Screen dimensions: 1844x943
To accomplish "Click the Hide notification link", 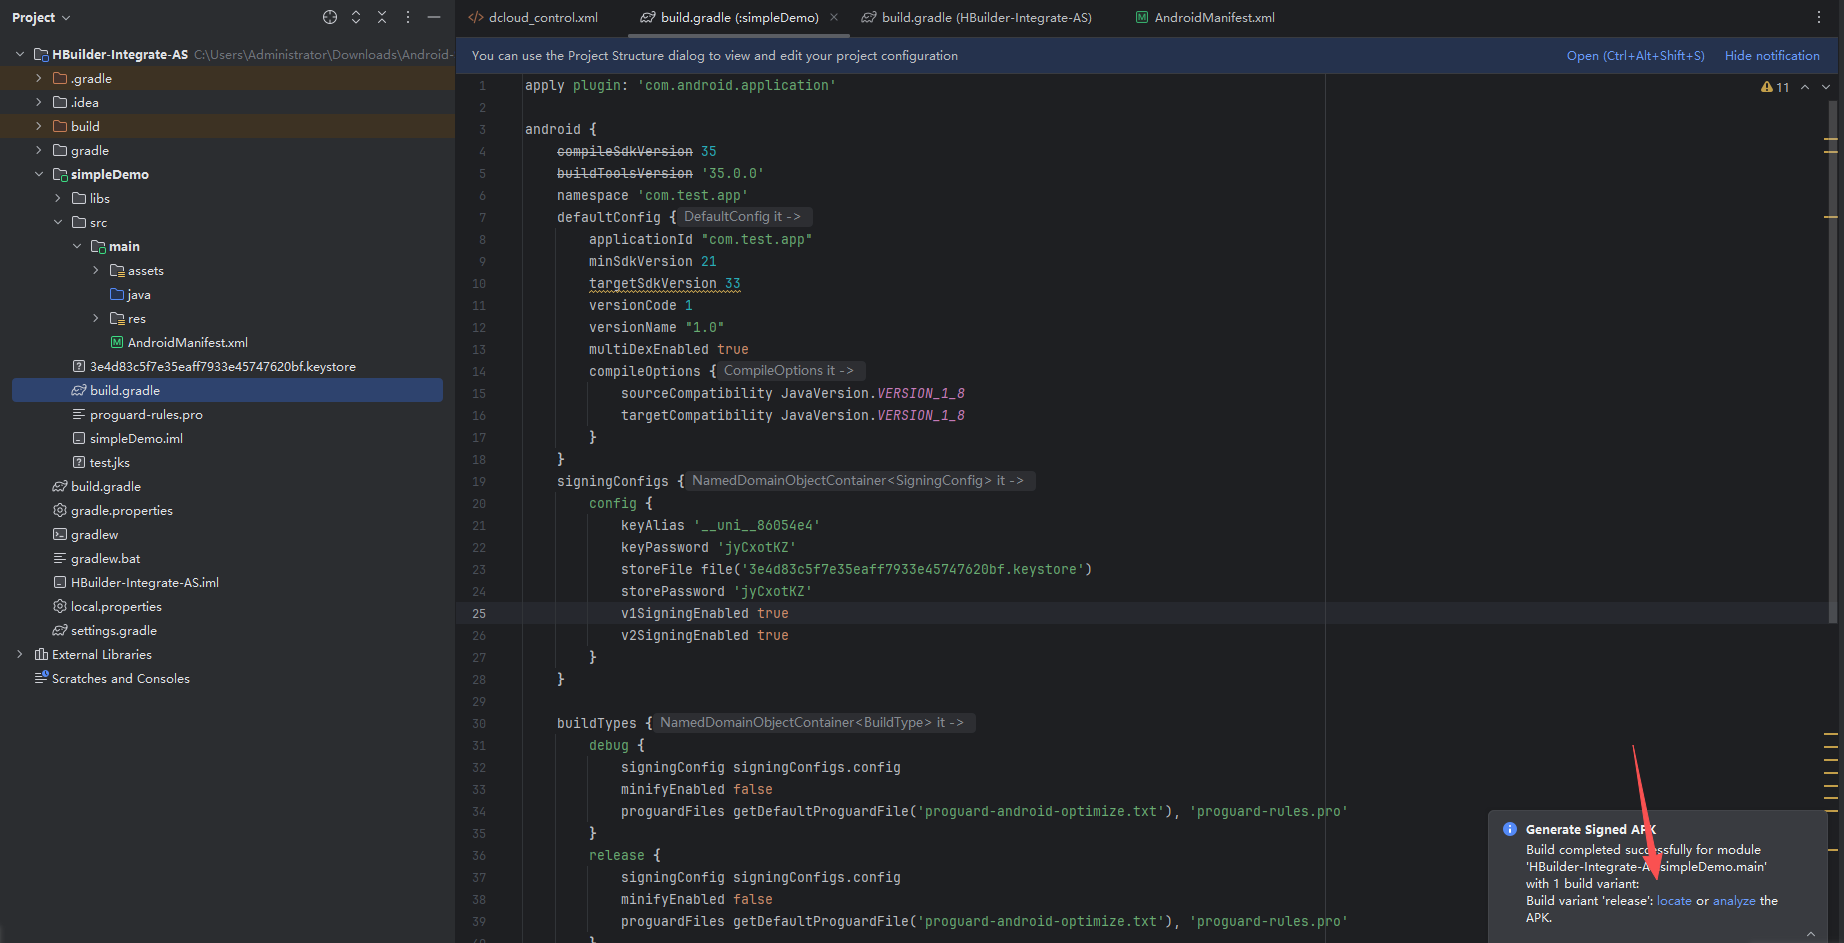I will point(1772,56).
